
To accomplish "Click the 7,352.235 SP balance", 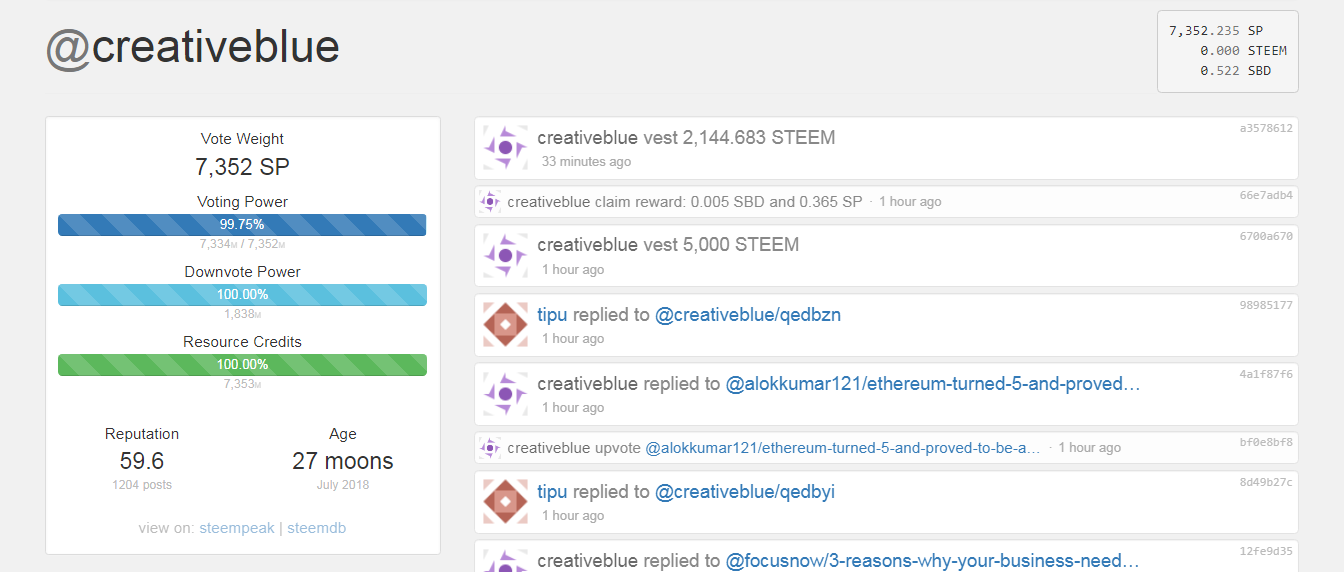I will click(1216, 31).
